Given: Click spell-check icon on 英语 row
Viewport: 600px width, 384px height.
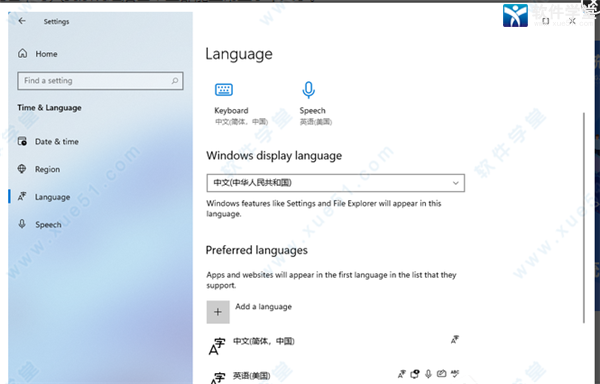Looking at the screenshot, I should pyautogui.click(x=455, y=373).
